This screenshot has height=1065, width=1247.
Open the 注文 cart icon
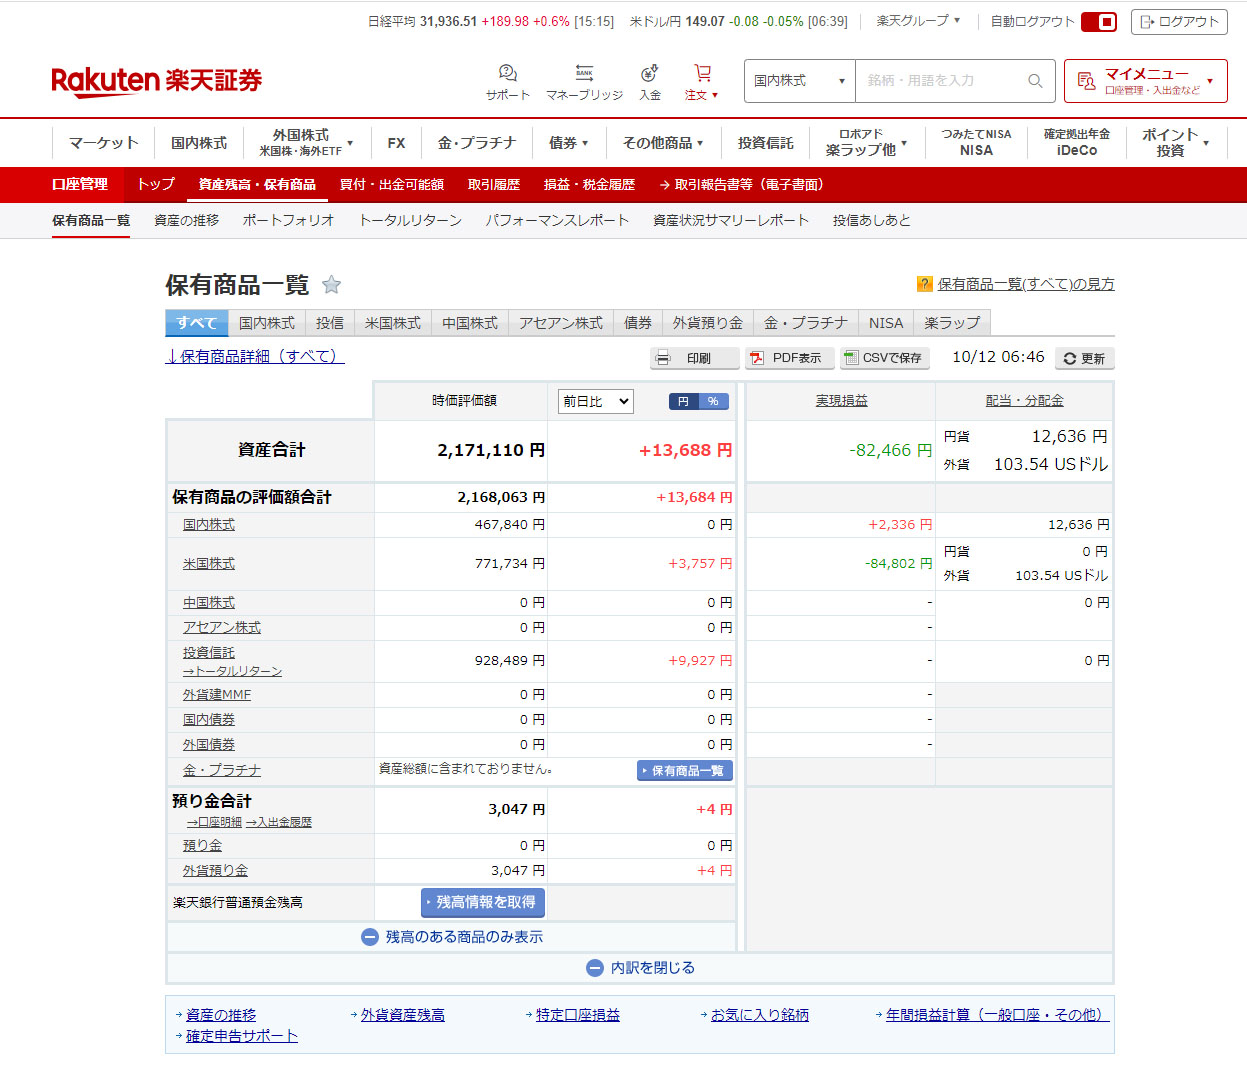(x=702, y=74)
